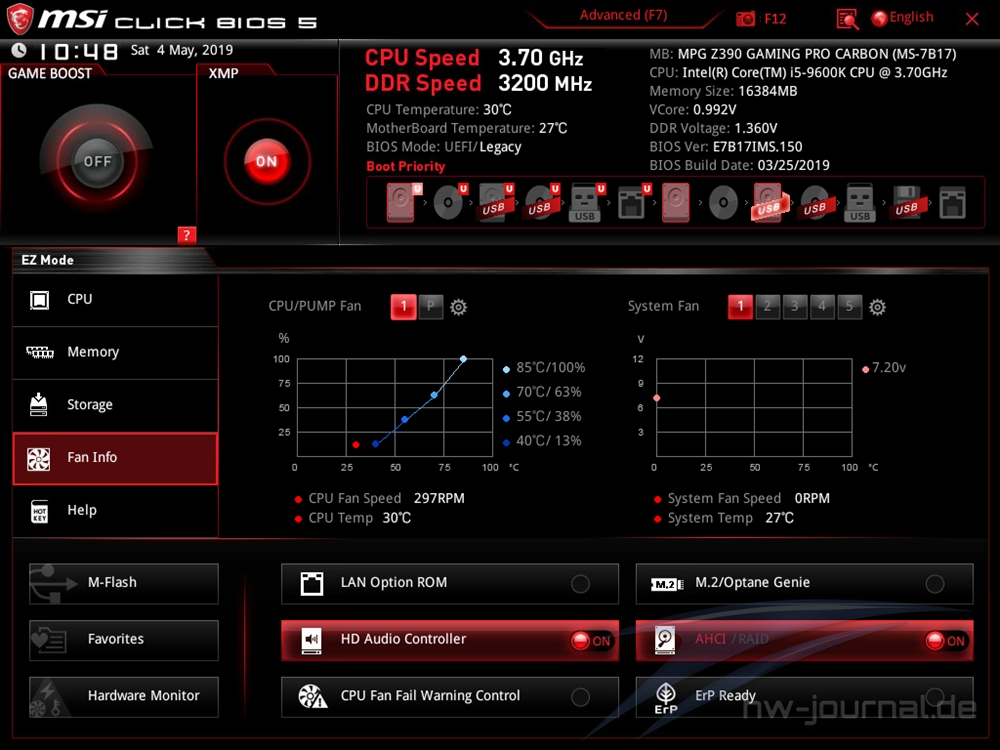Switch to Advanced (F7) mode
The width and height of the screenshot is (1000, 750).
click(x=623, y=16)
